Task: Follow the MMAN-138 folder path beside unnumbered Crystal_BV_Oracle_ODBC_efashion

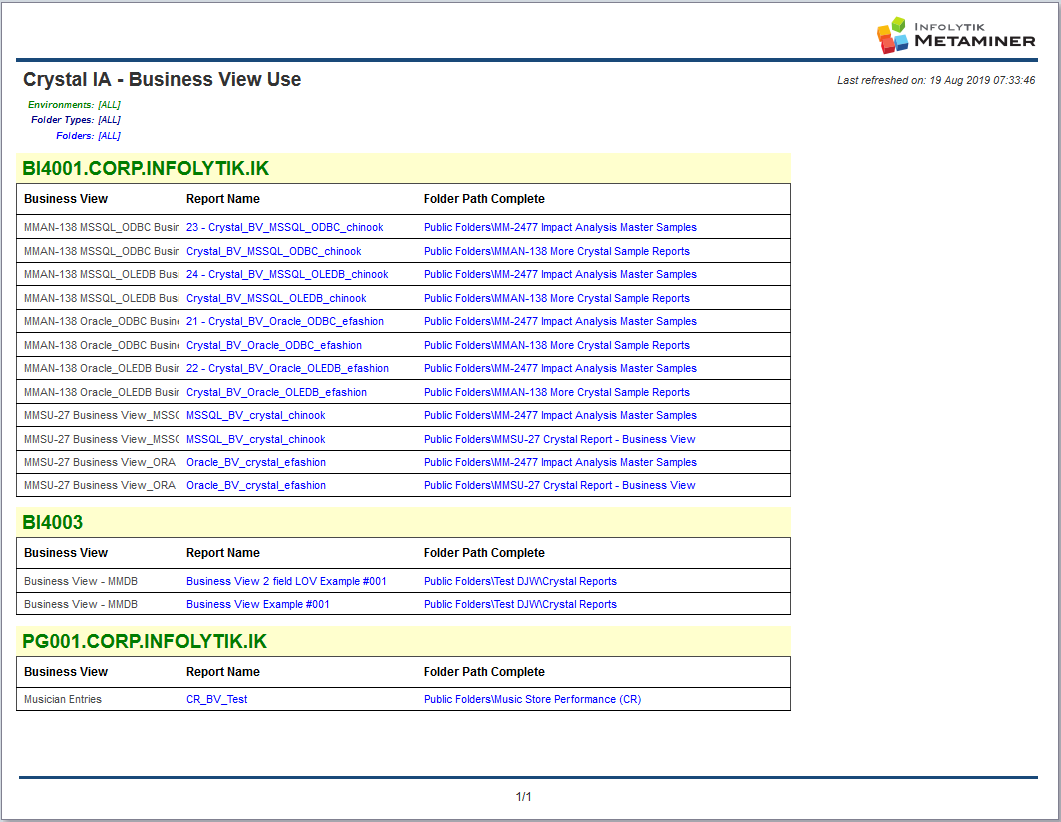Action: pos(557,345)
